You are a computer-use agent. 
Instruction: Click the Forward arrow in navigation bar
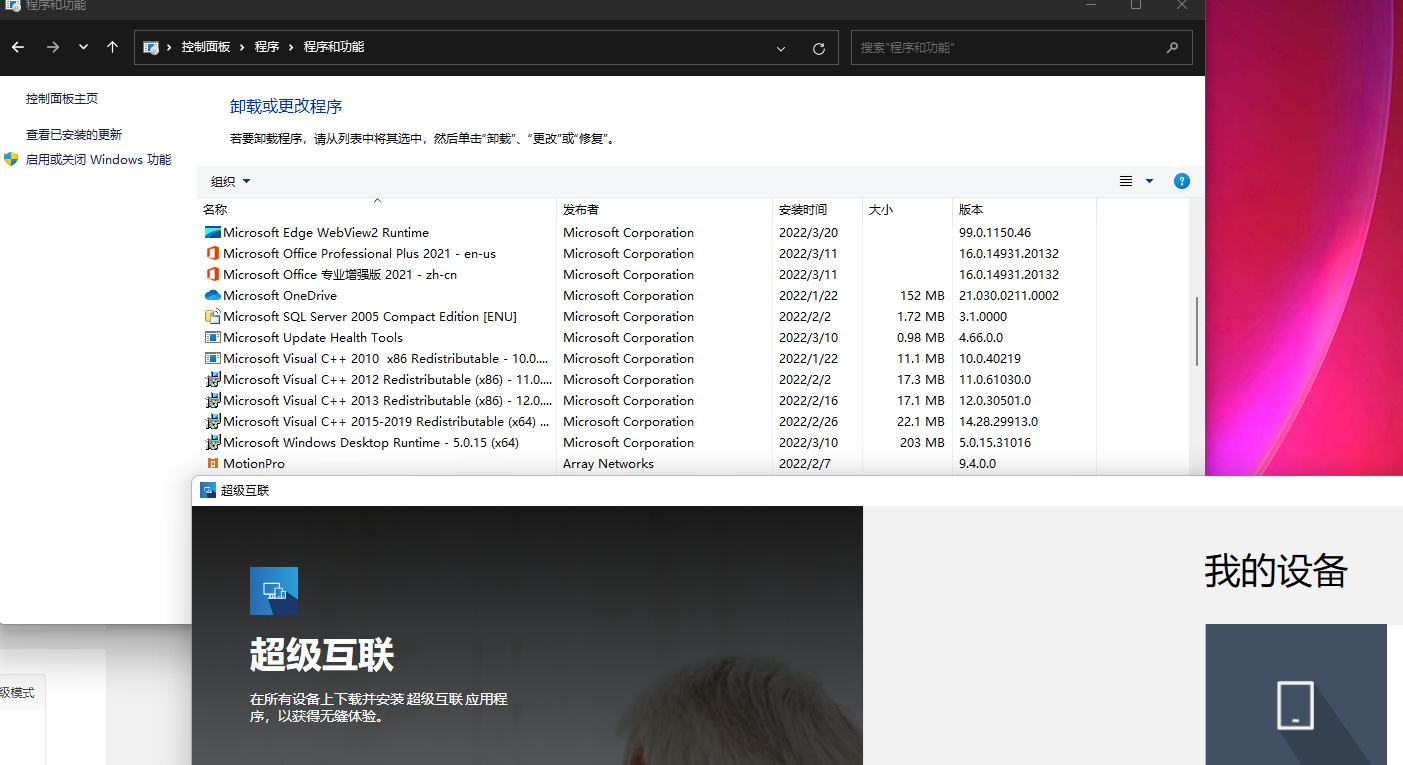(52, 47)
